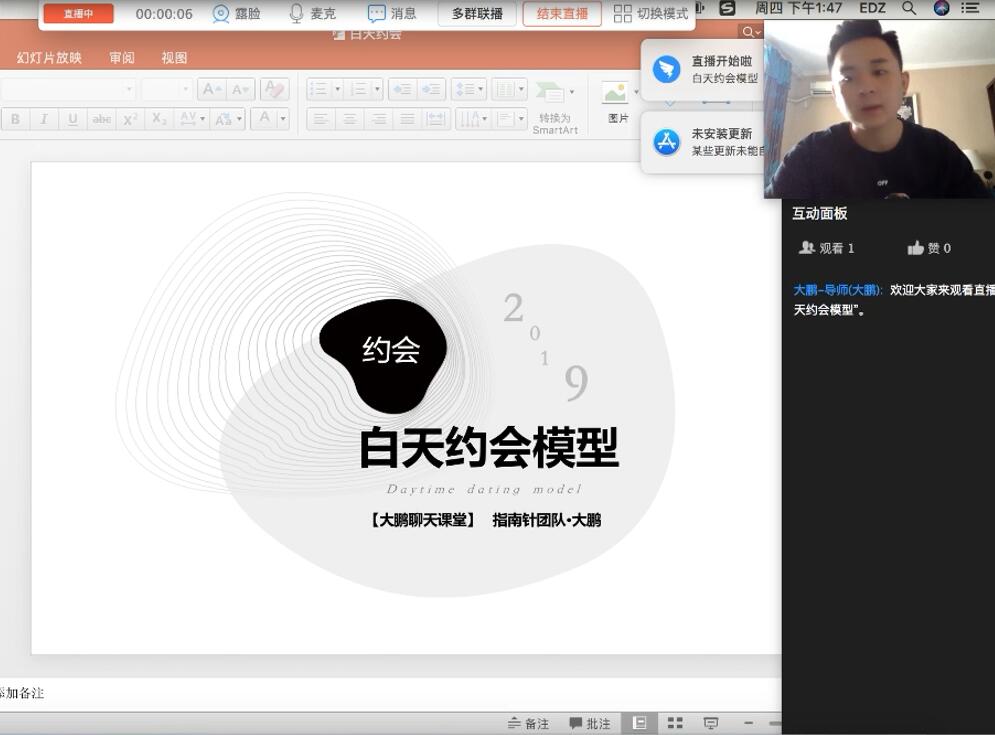This screenshot has width=995, height=735.
Task: Give a like with the 赞 thumbs-up
Action: (917, 247)
